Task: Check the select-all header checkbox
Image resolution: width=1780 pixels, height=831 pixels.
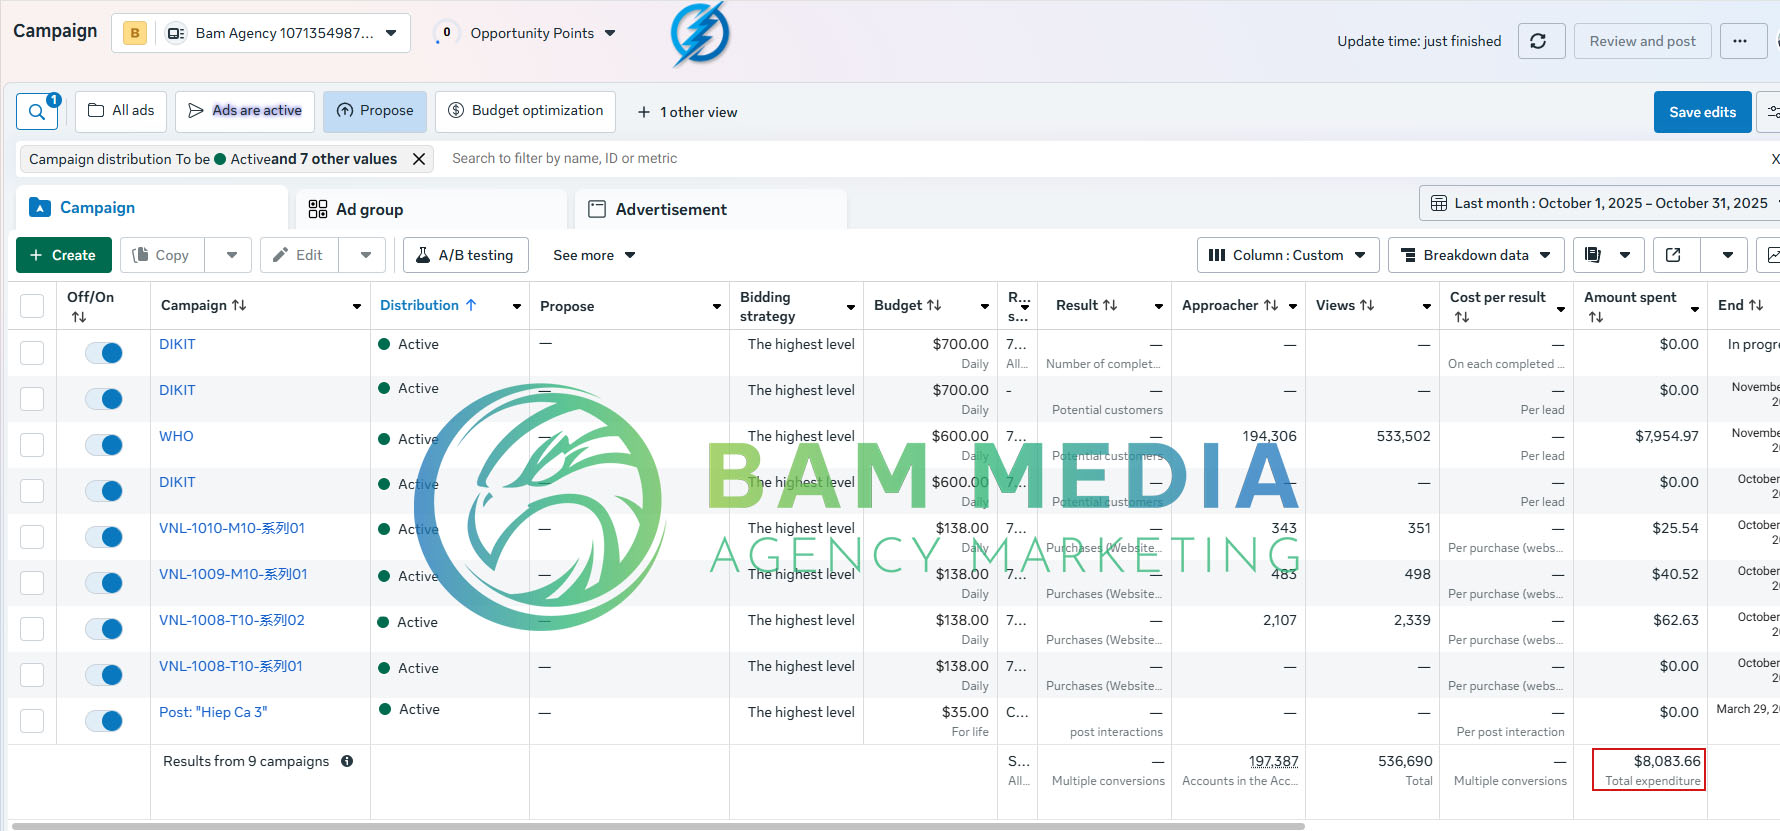Action: [32, 306]
